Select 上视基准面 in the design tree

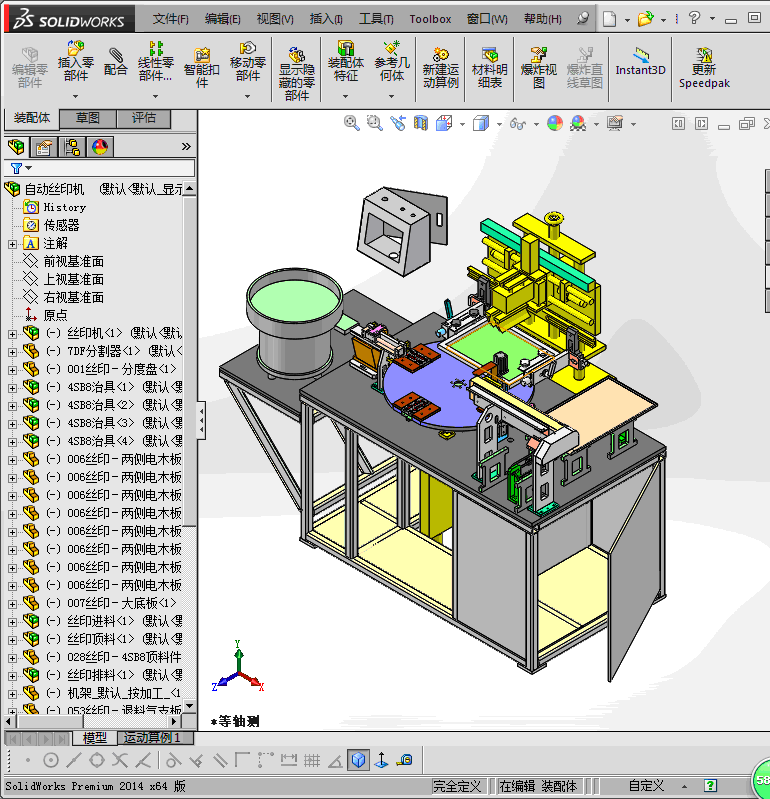(73, 280)
